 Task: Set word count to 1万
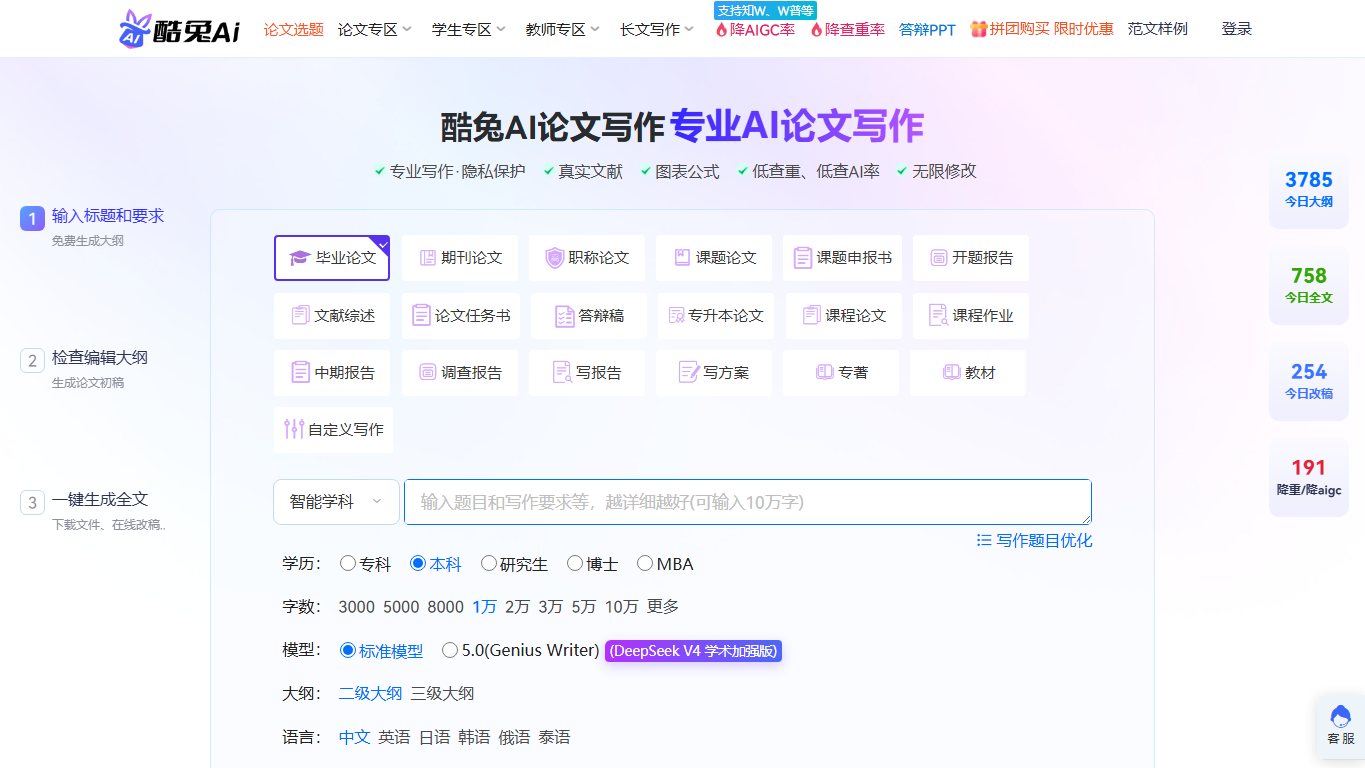click(x=485, y=606)
